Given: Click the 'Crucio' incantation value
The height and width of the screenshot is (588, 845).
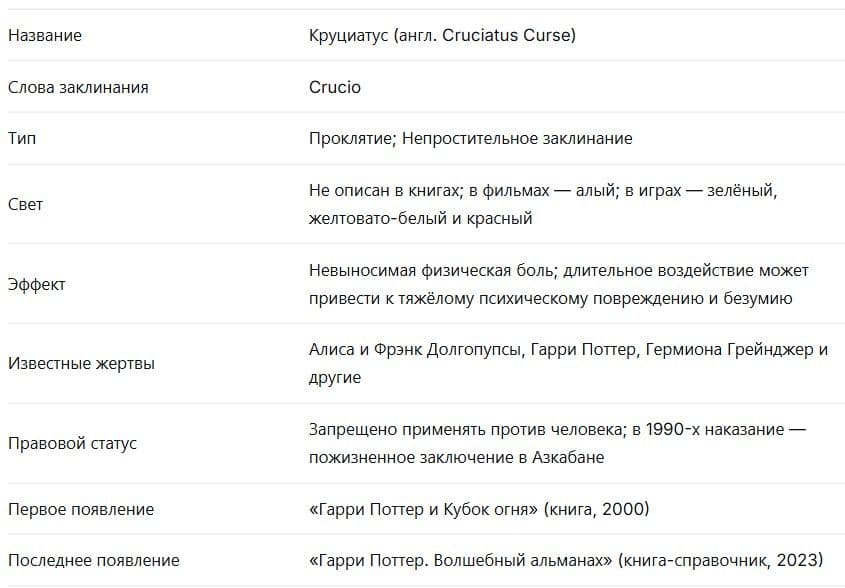Looking at the screenshot, I should (335, 87).
